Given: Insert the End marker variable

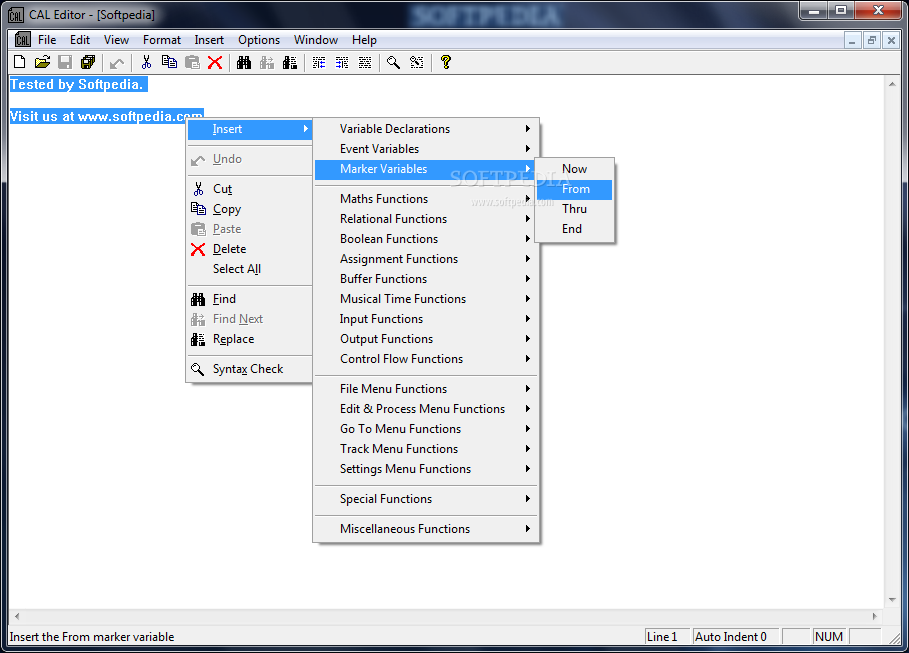Looking at the screenshot, I should [575, 229].
